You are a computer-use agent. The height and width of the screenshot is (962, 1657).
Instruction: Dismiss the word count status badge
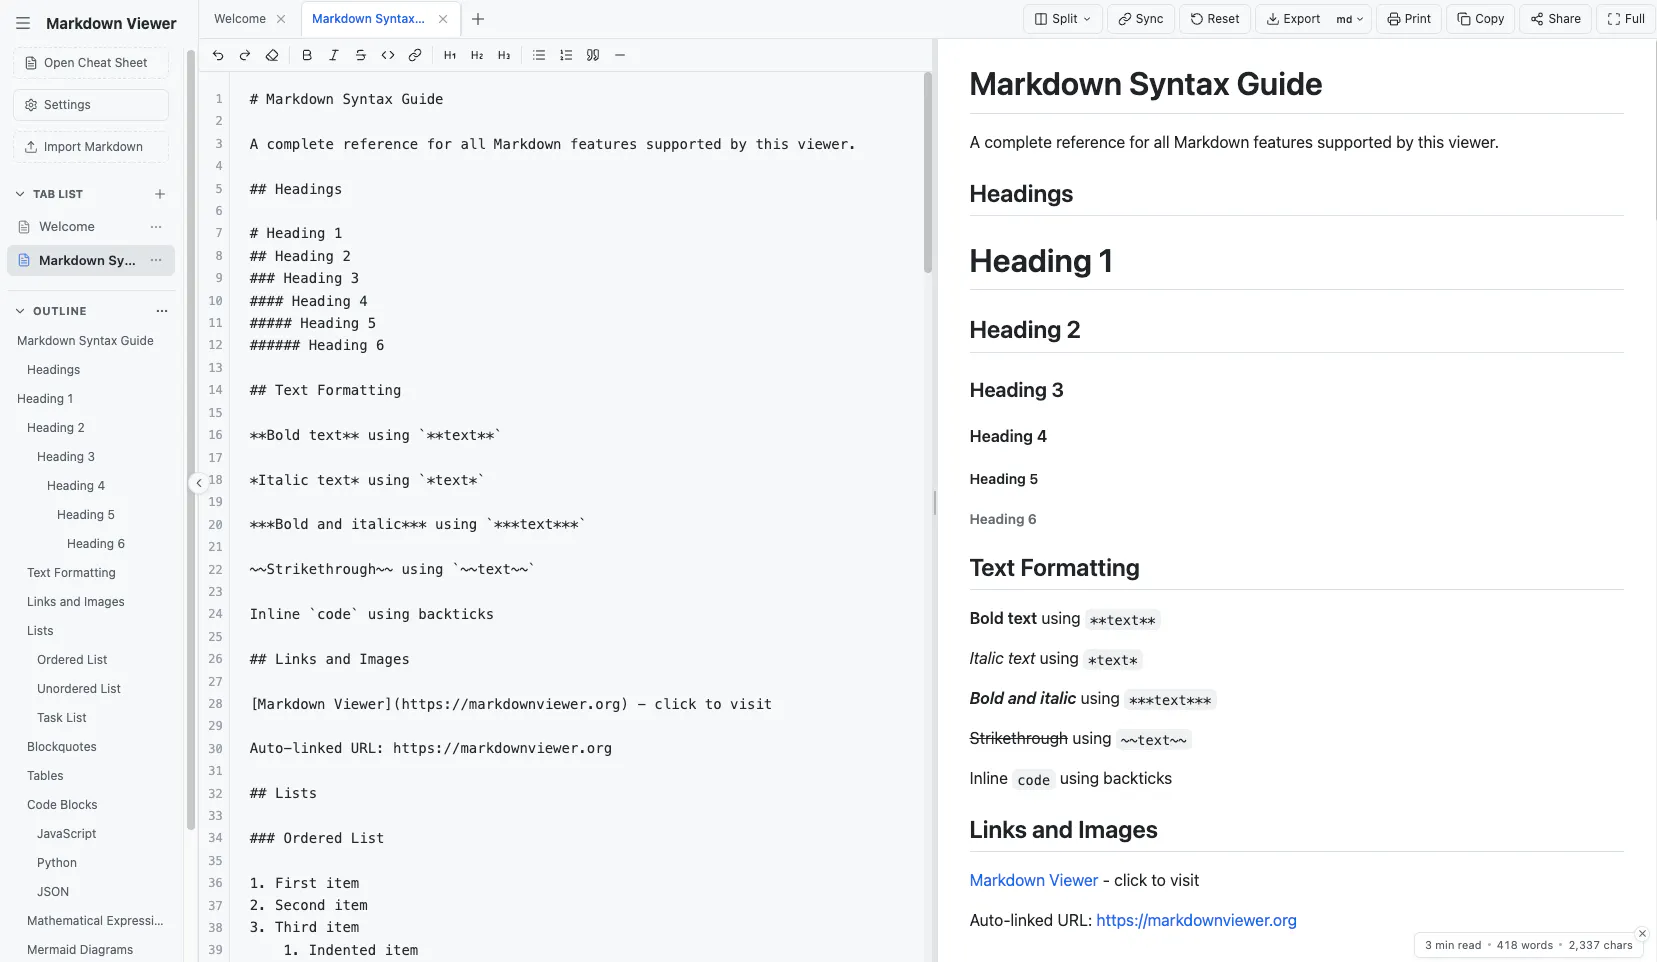click(1642, 933)
